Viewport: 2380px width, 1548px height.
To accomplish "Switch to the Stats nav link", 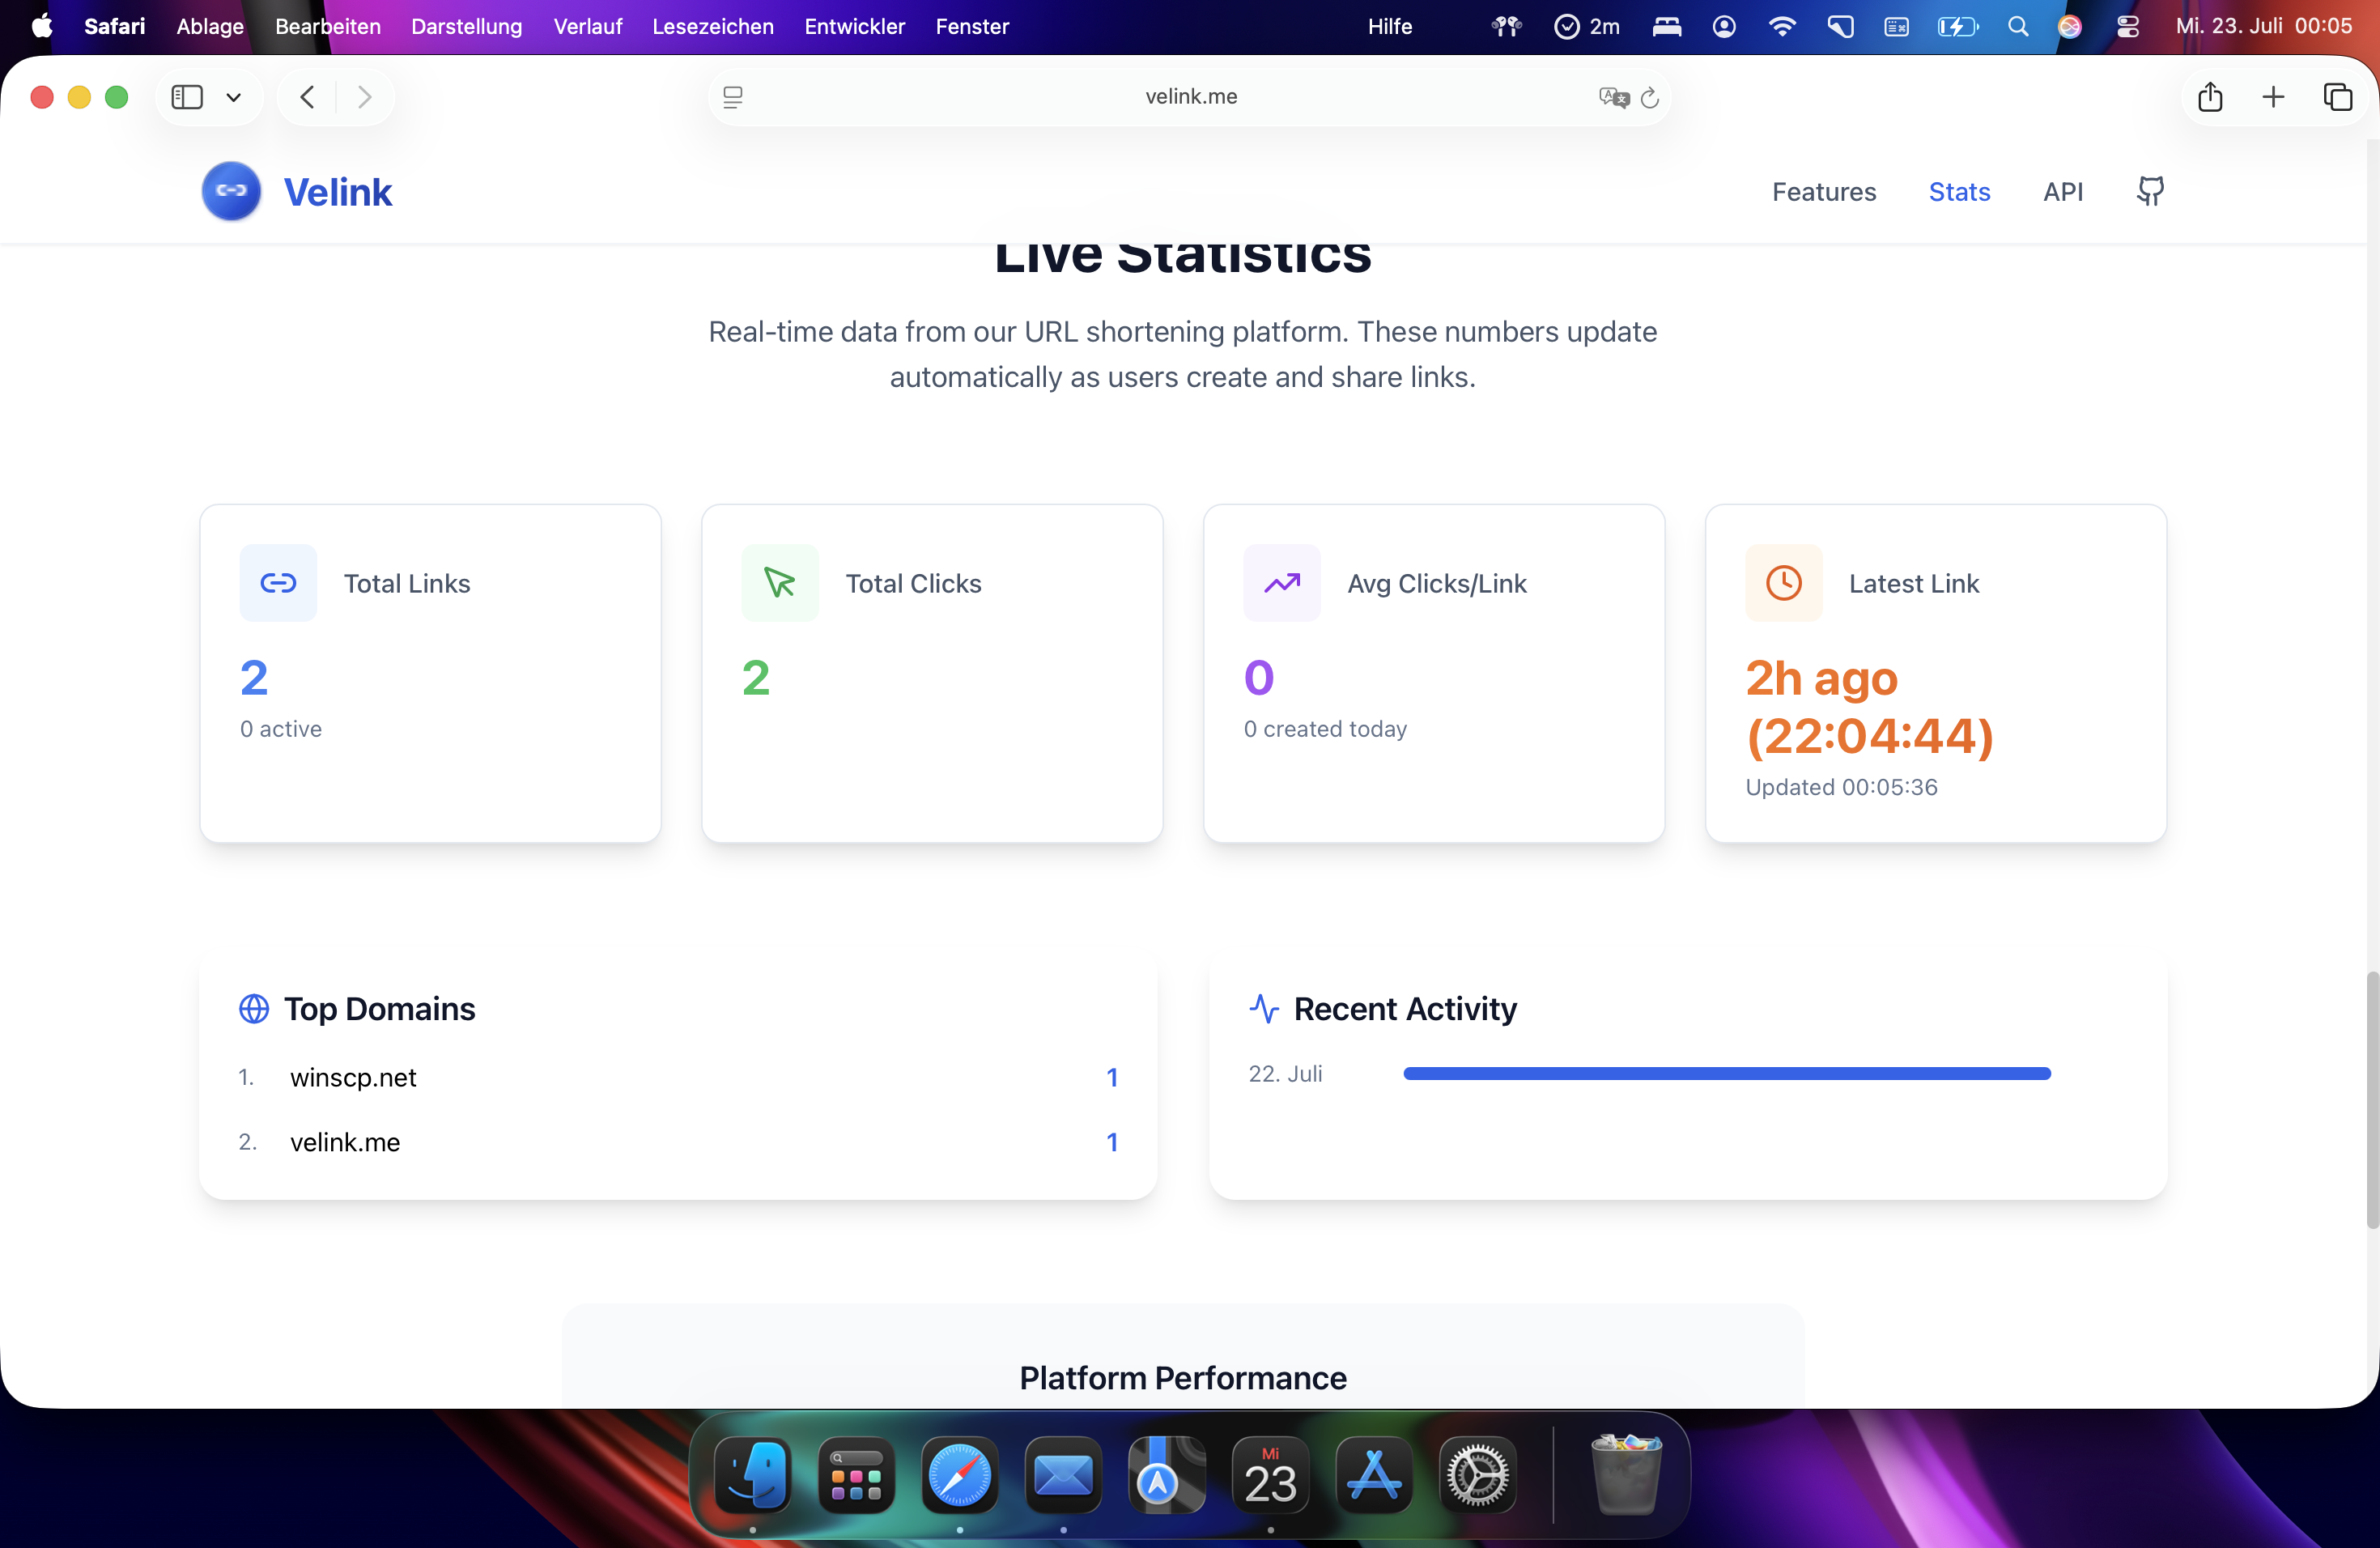I will pos(1958,191).
